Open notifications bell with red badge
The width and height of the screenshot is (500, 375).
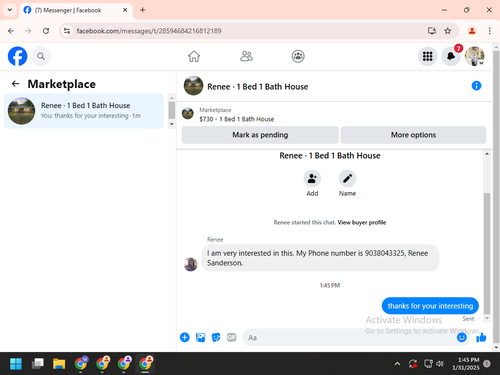pos(451,56)
